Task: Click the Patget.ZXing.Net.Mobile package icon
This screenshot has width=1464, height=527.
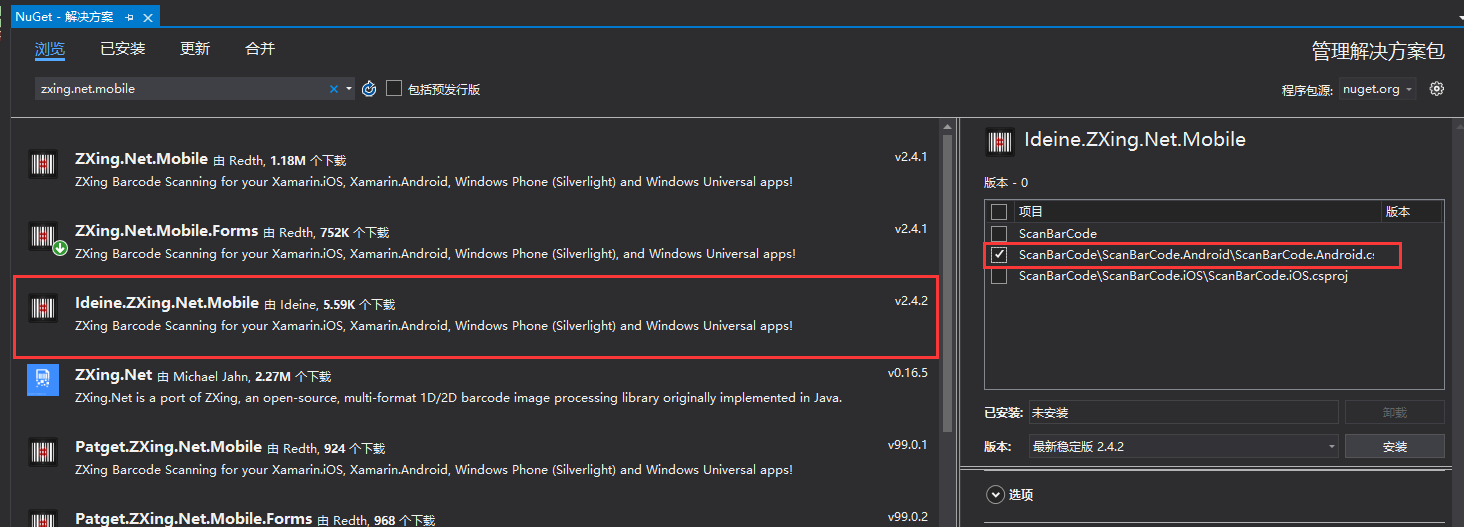Action: click(x=42, y=452)
